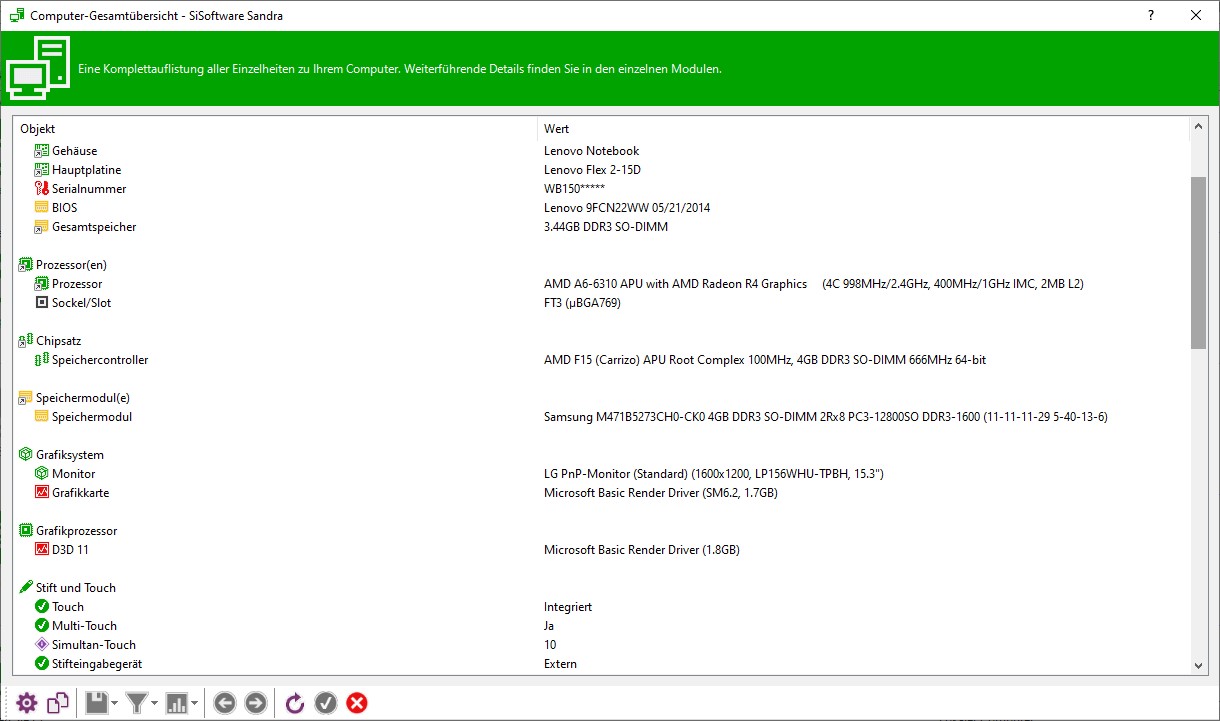Click the D3D 11 row icon
This screenshot has height=721, width=1220.
[41, 550]
